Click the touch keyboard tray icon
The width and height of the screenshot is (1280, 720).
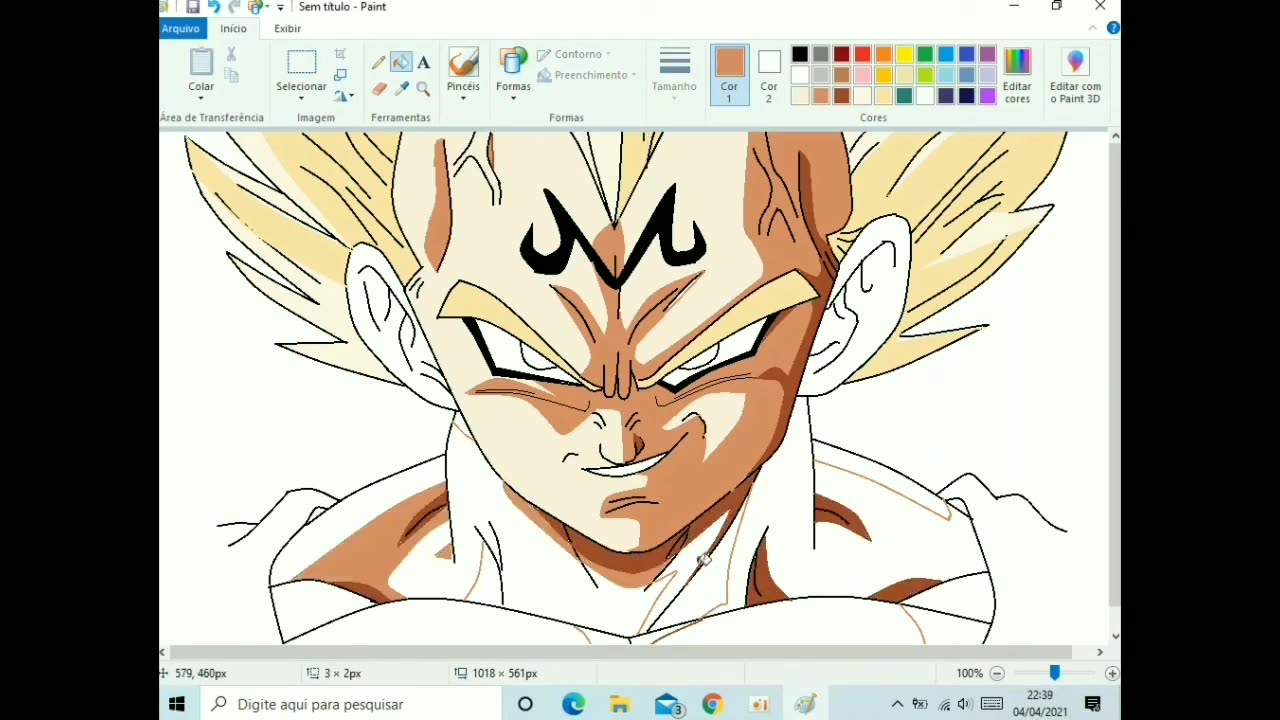pos(992,704)
